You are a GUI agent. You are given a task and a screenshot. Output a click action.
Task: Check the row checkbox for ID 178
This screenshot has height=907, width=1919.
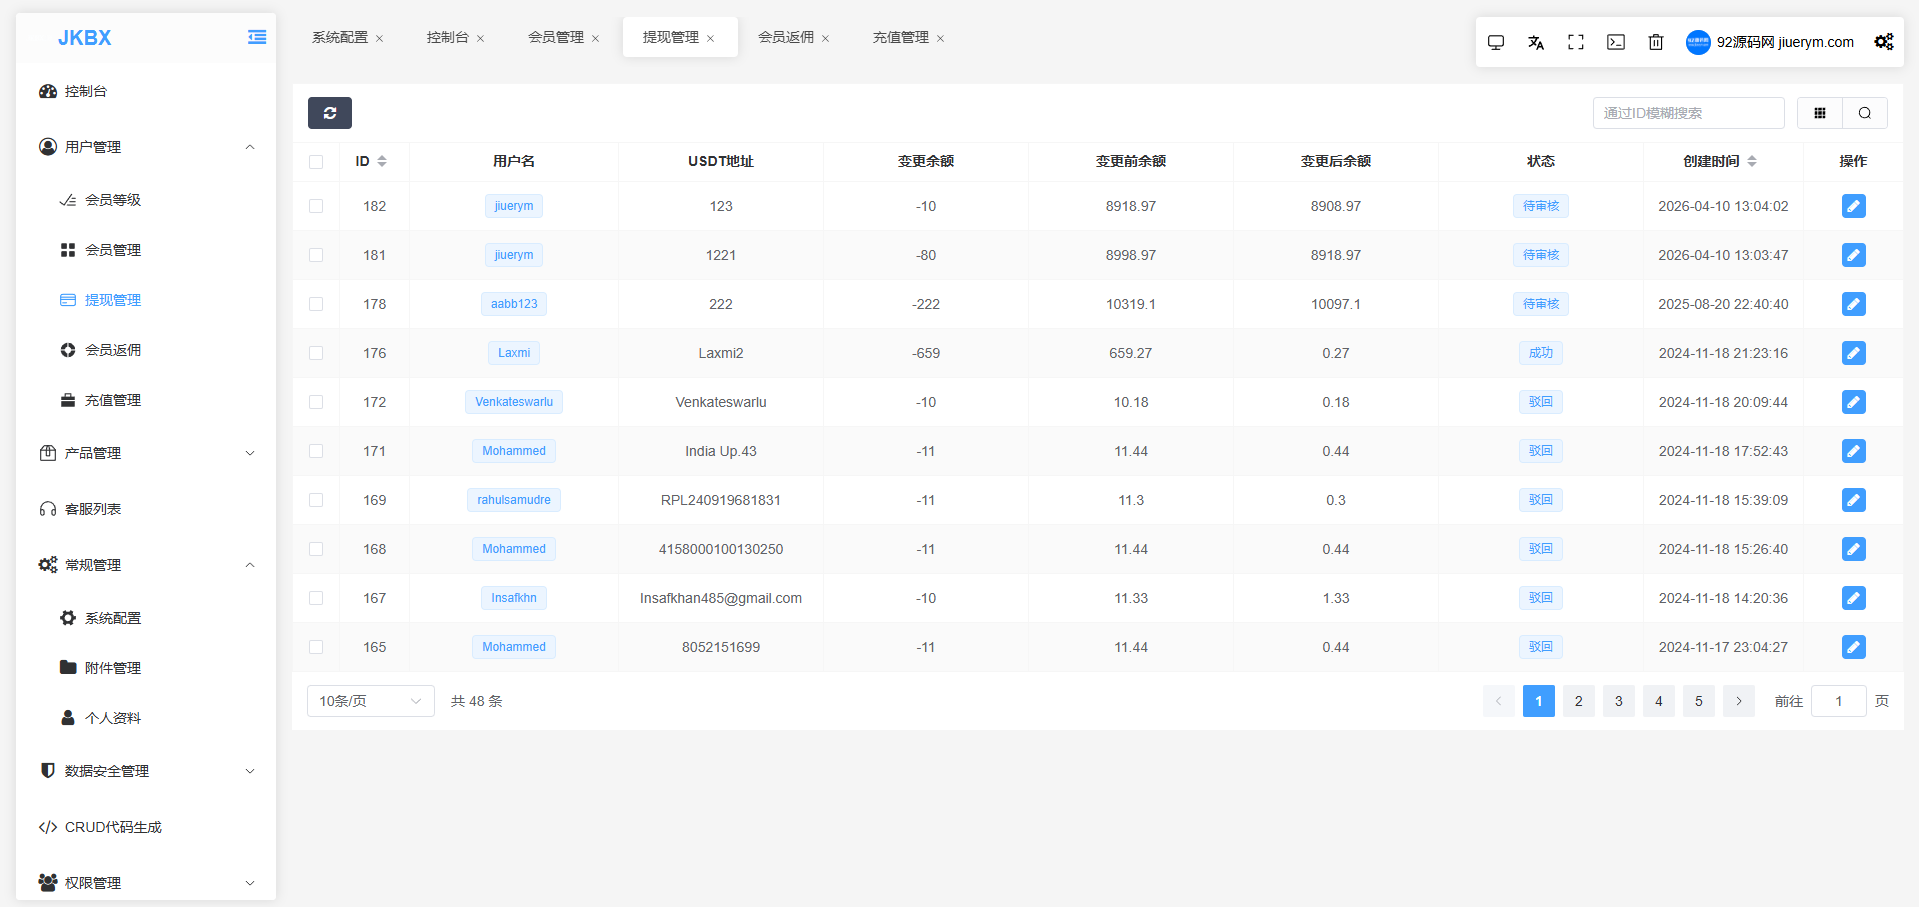(x=316, y=304)
